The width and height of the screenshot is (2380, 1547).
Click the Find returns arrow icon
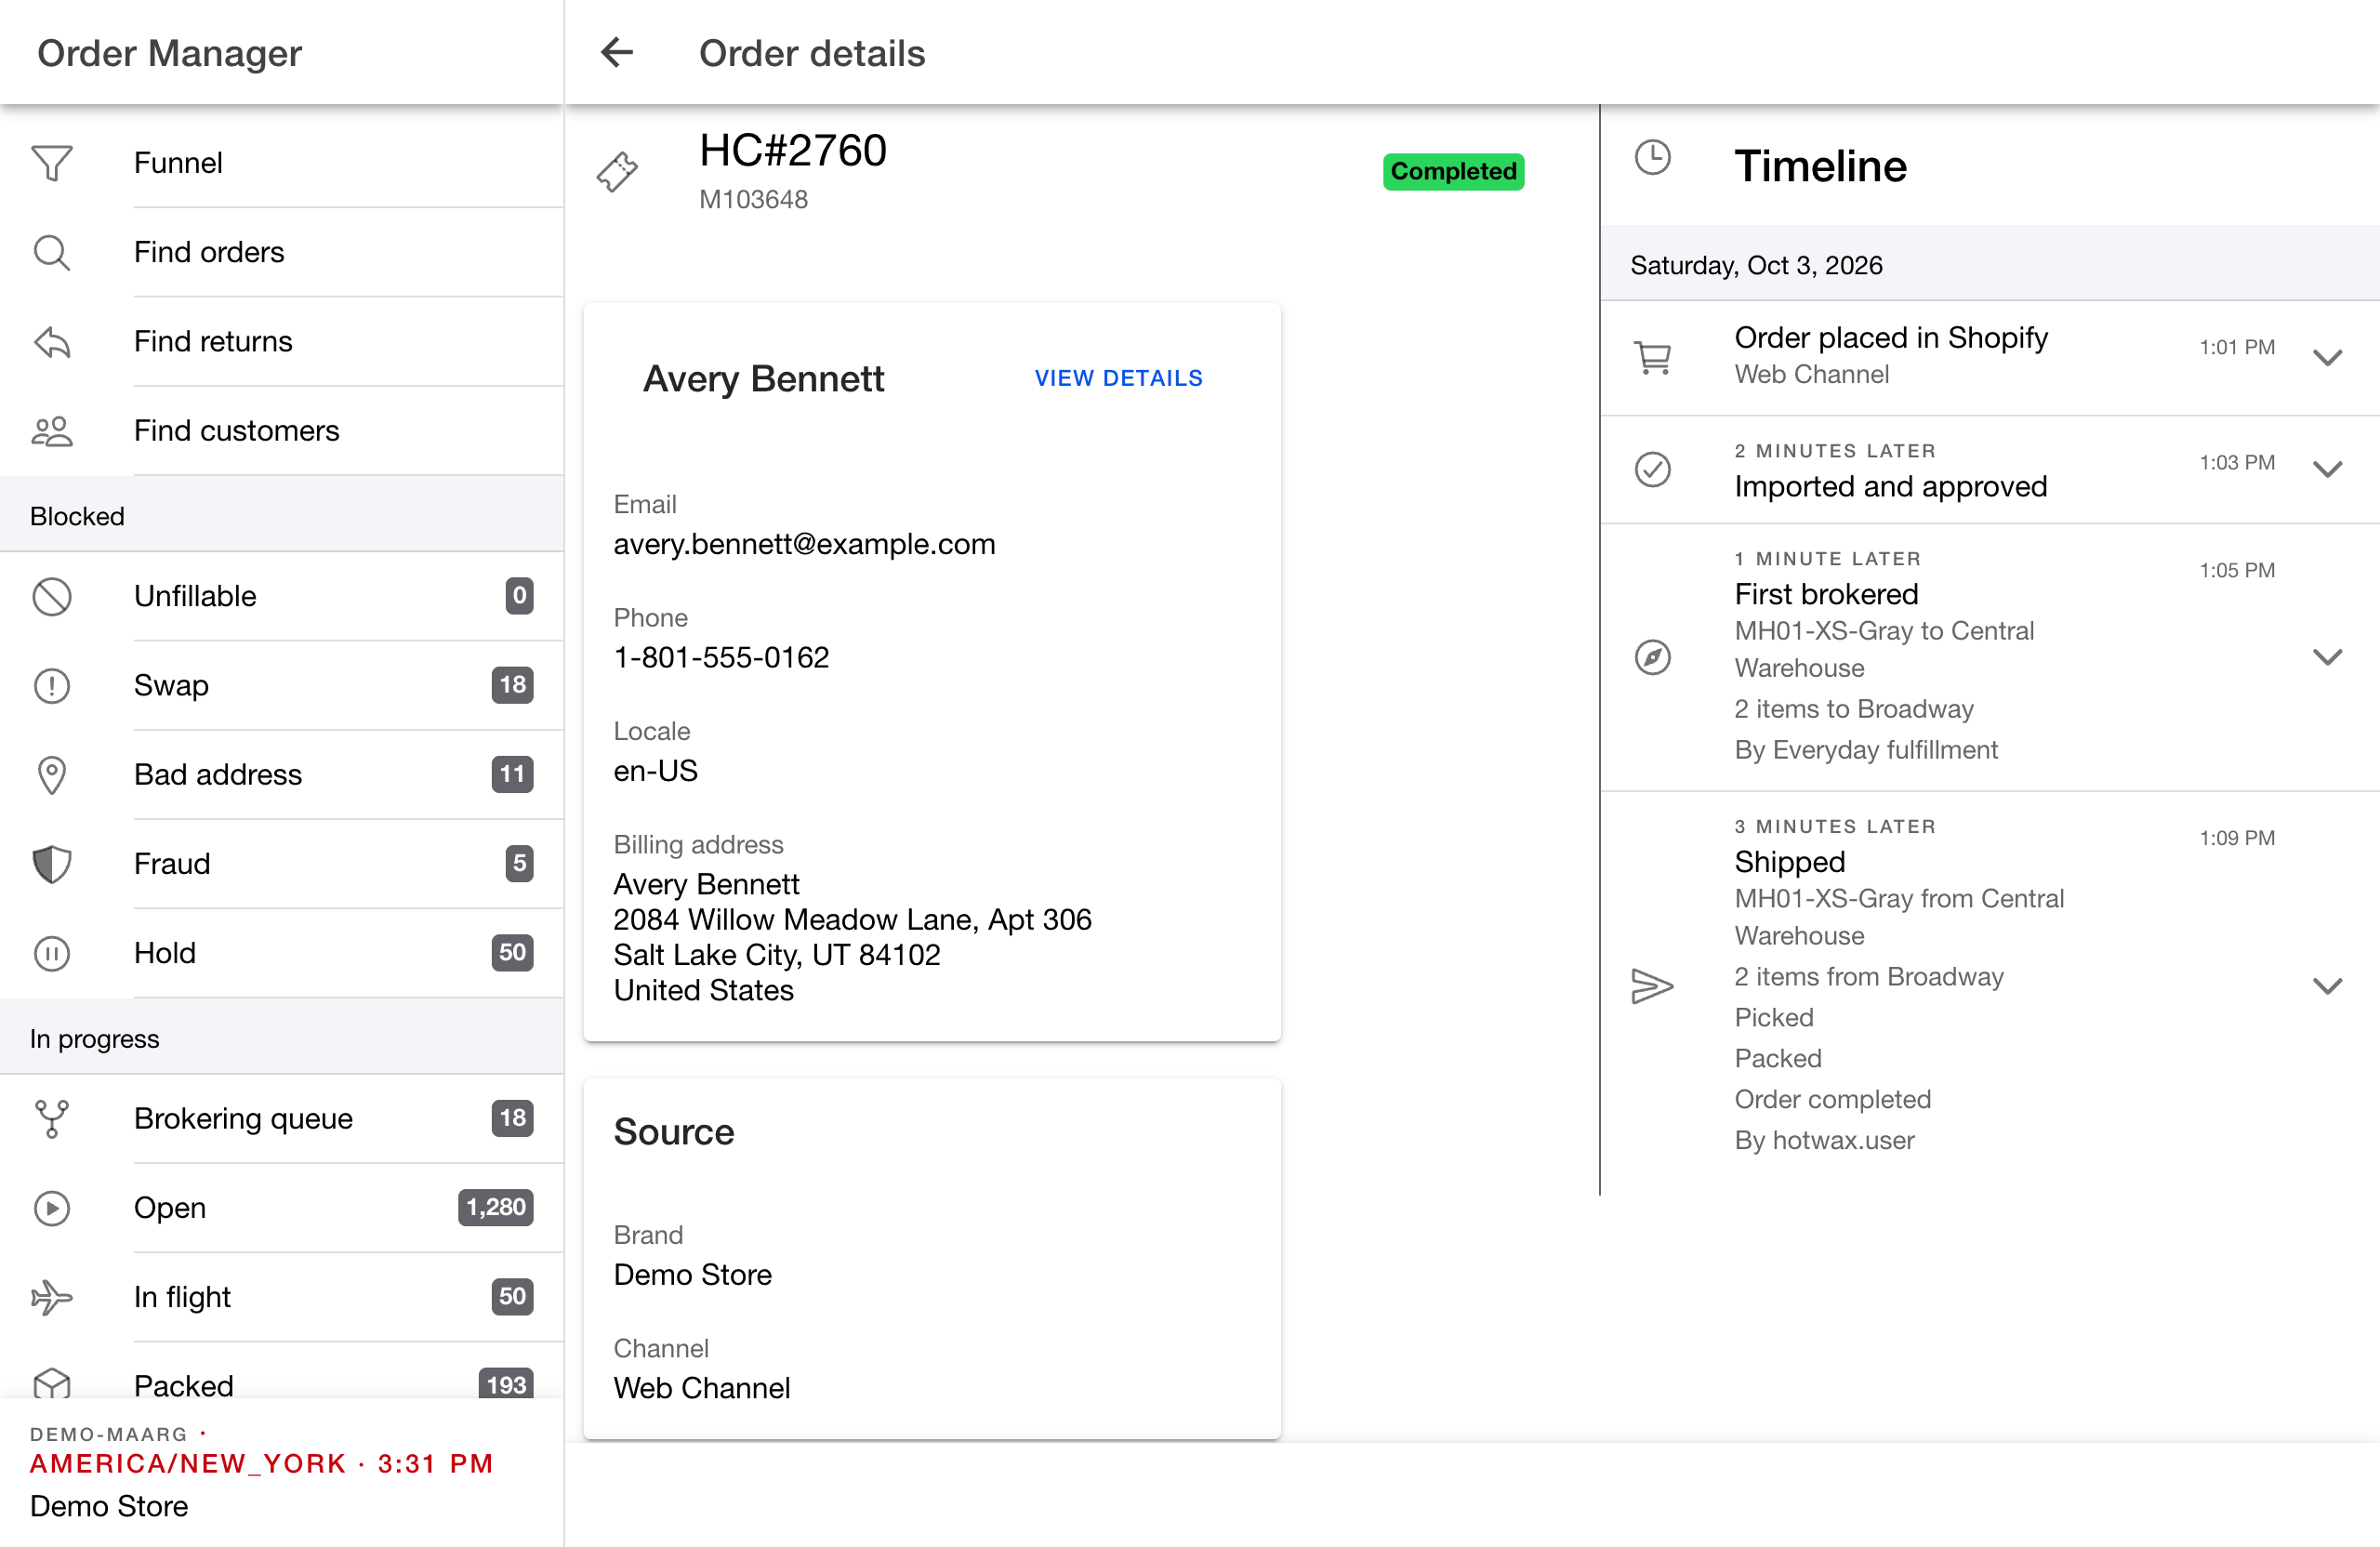point(52,342)
